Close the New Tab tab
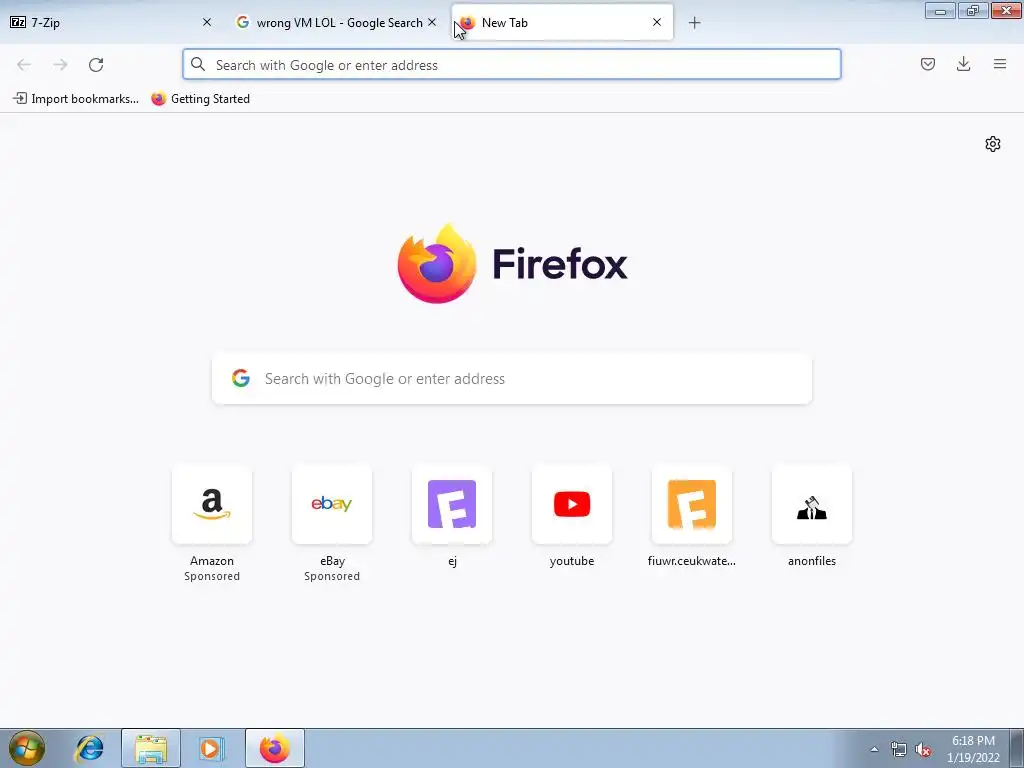Screen dimensions: 1024x768 (657, 22)
